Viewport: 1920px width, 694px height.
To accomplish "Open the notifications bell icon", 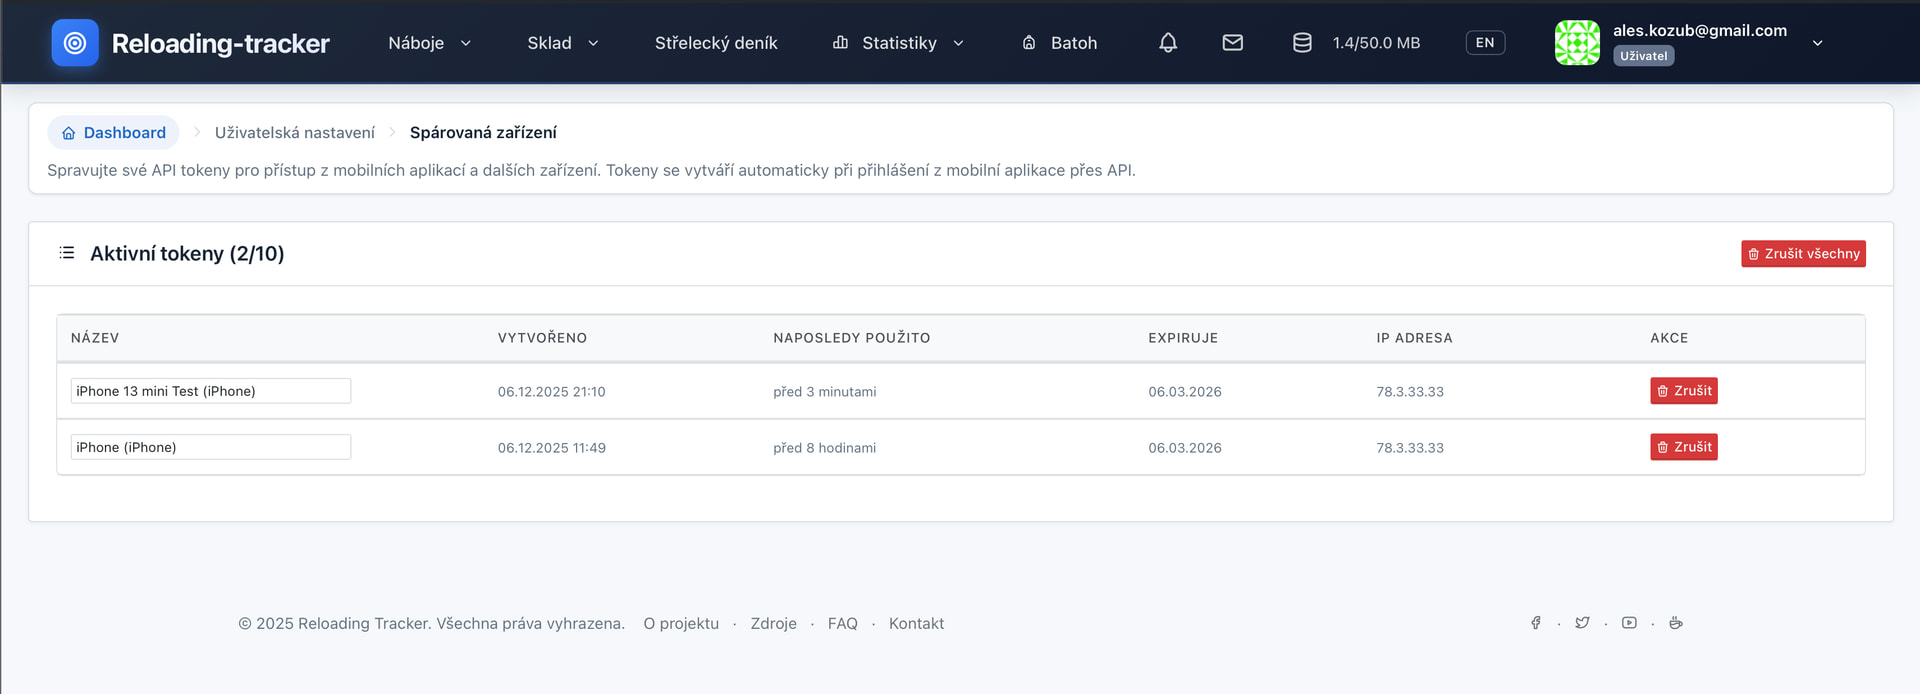I will click(x=1167, y=43).
